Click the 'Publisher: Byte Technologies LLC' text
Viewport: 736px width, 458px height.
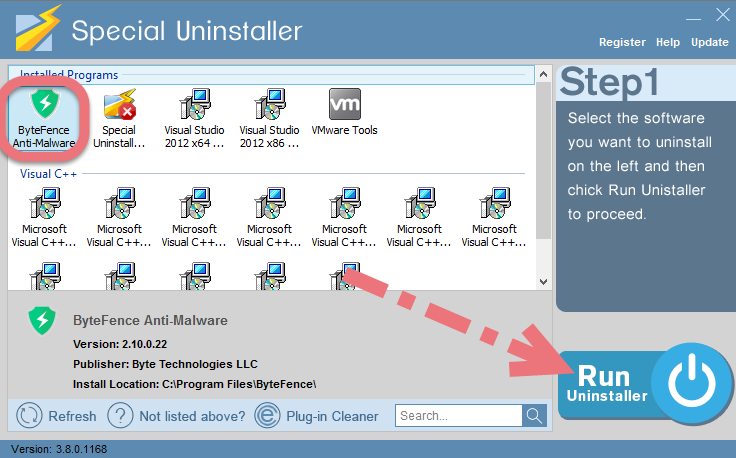tap(165, 364)
